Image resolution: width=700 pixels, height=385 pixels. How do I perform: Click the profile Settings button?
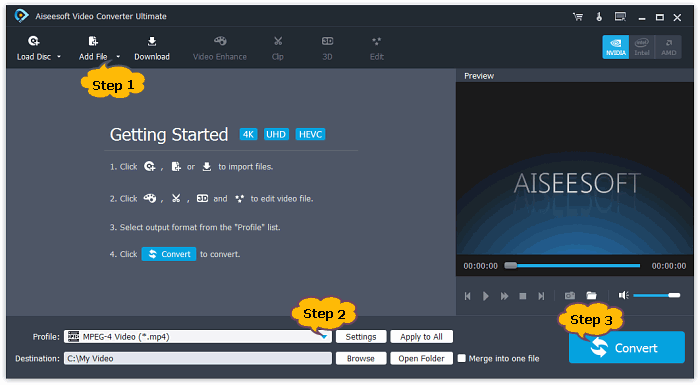tap(361, 337)
